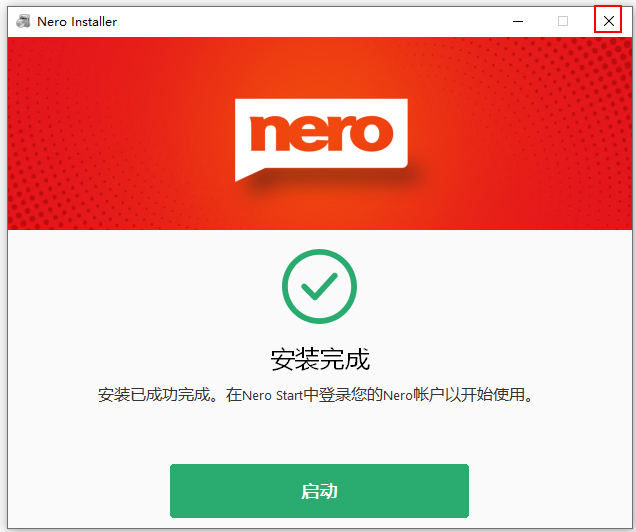
Task: Click the empty title bar area beside the minimize button
Action: [x=308, y=21]
